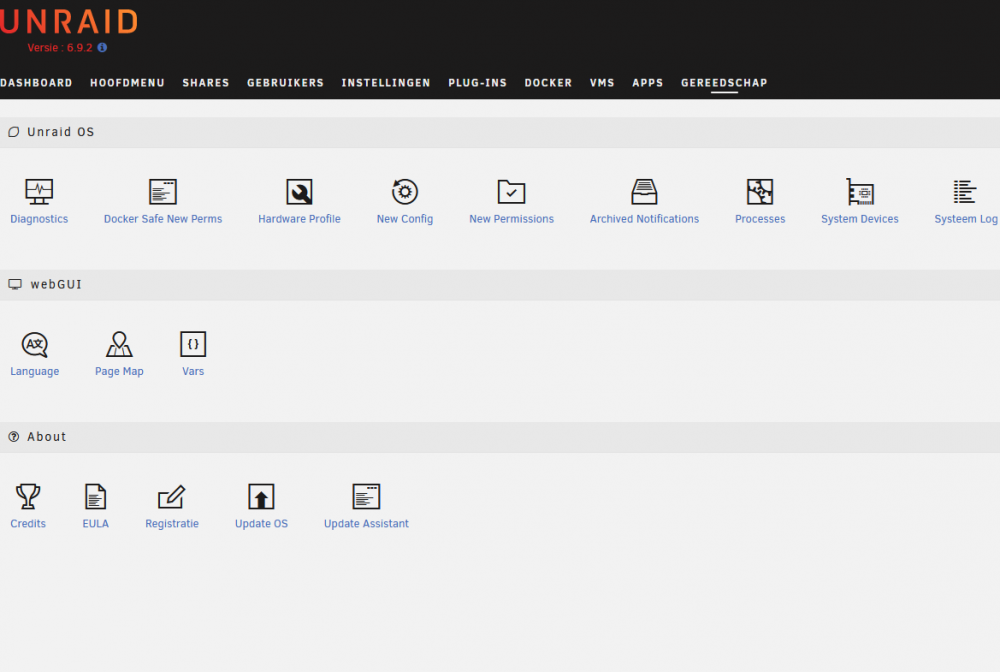1000x672 pixels.
Task: Click the System Devices label link
Action: (x=860, y=219)
